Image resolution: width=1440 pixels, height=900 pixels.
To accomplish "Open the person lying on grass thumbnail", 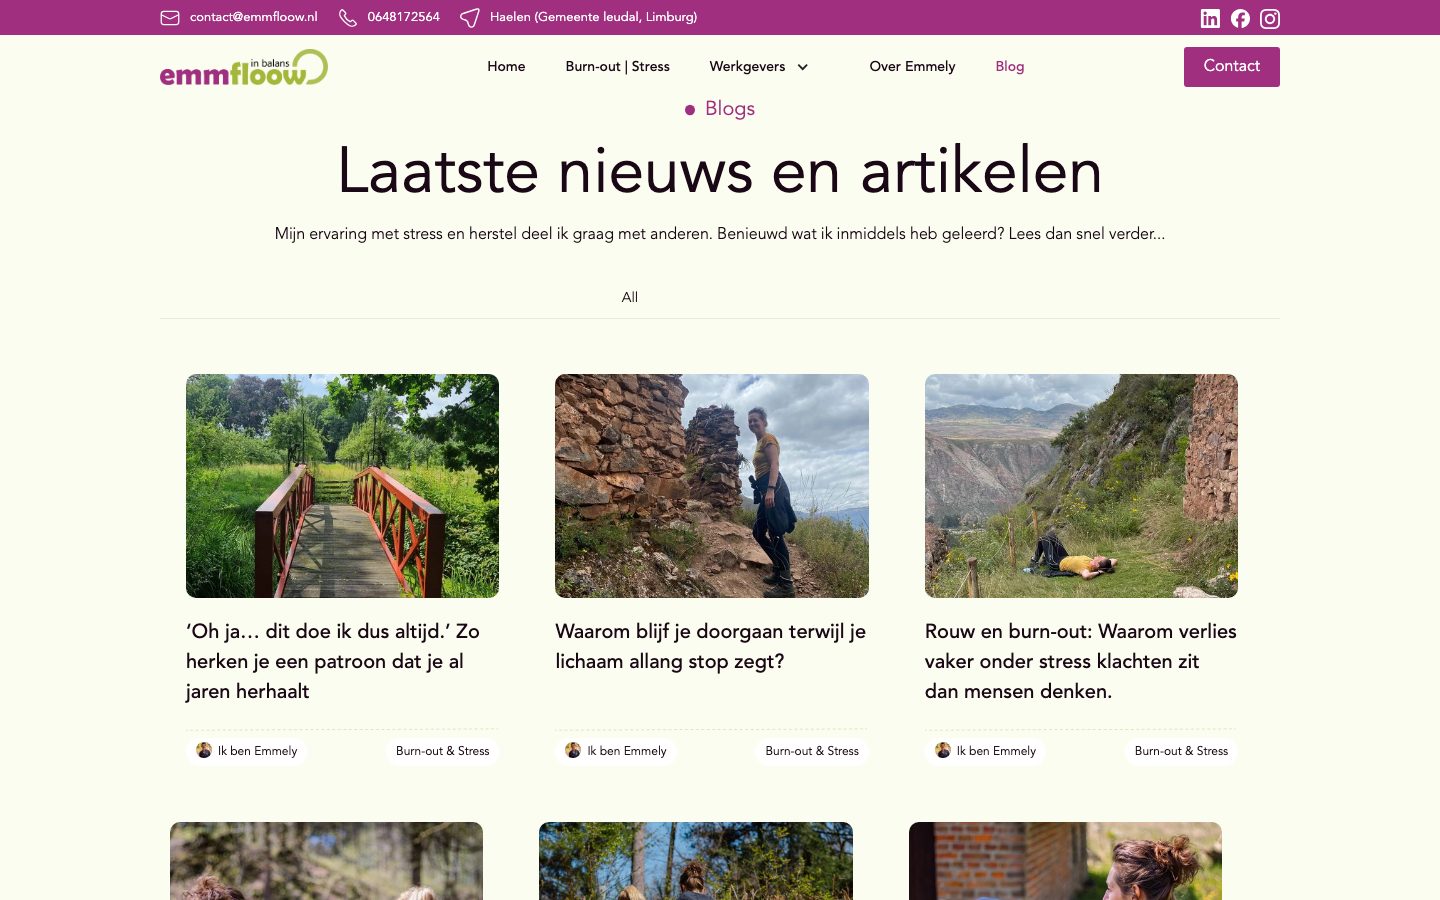I will pos(1081,486).
